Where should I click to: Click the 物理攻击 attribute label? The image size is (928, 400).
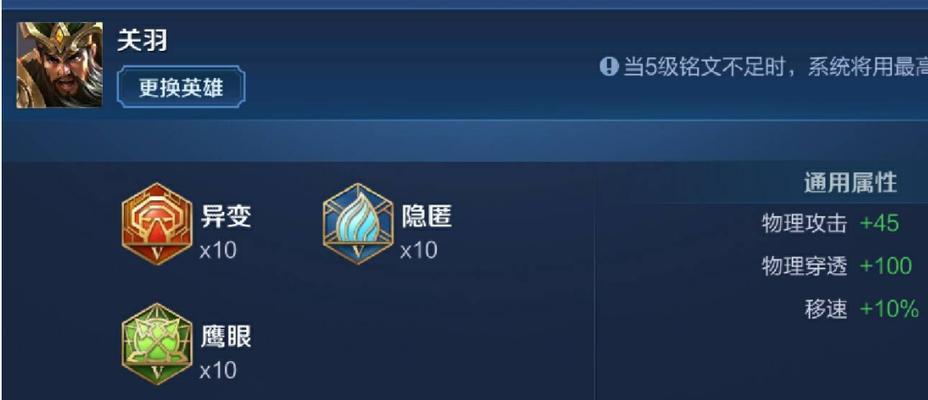pyautogui.click(x=804, y=224)
